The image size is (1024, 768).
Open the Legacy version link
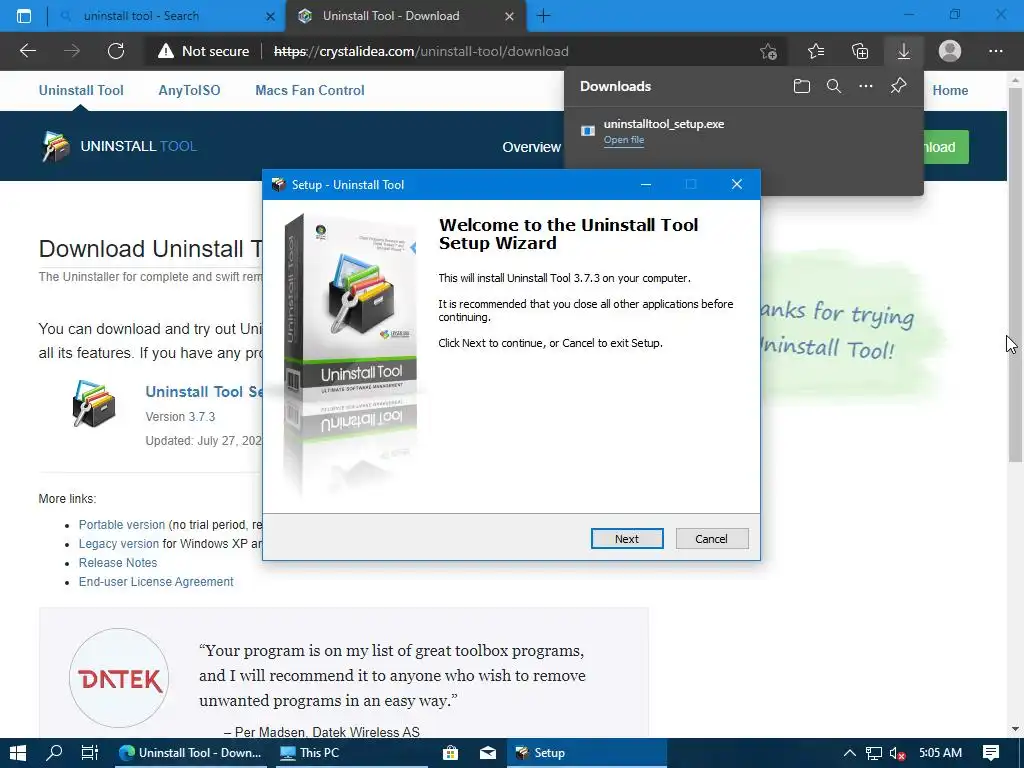tap(118, 543)
